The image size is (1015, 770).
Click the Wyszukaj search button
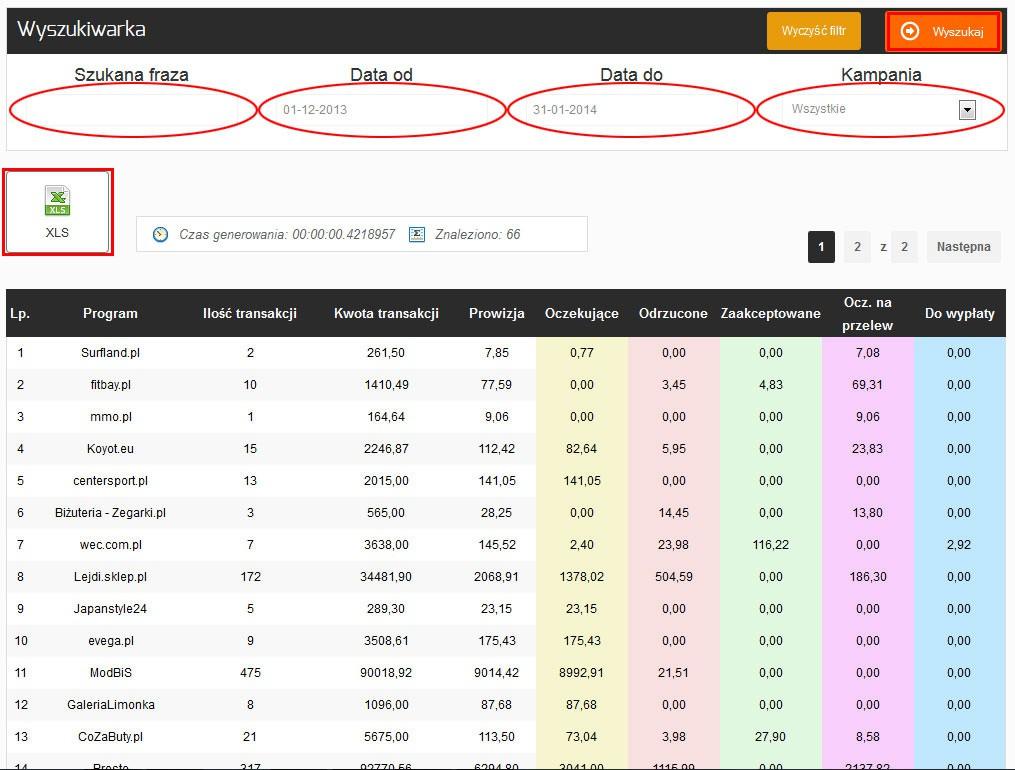(943, 31)
